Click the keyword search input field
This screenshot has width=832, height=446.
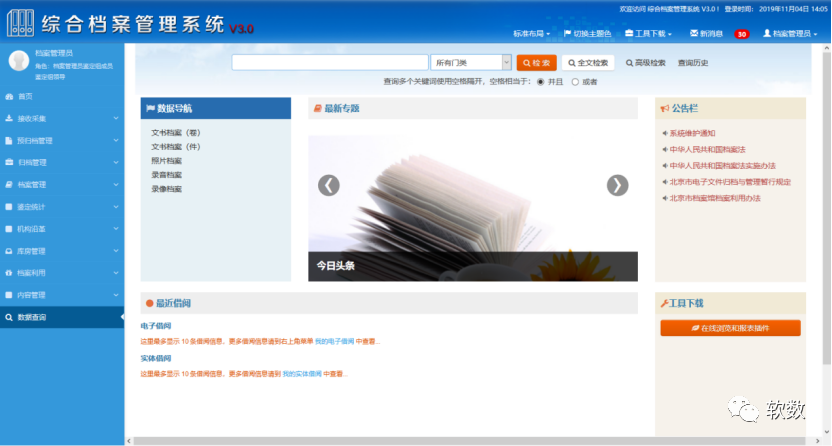pos(330,62)
